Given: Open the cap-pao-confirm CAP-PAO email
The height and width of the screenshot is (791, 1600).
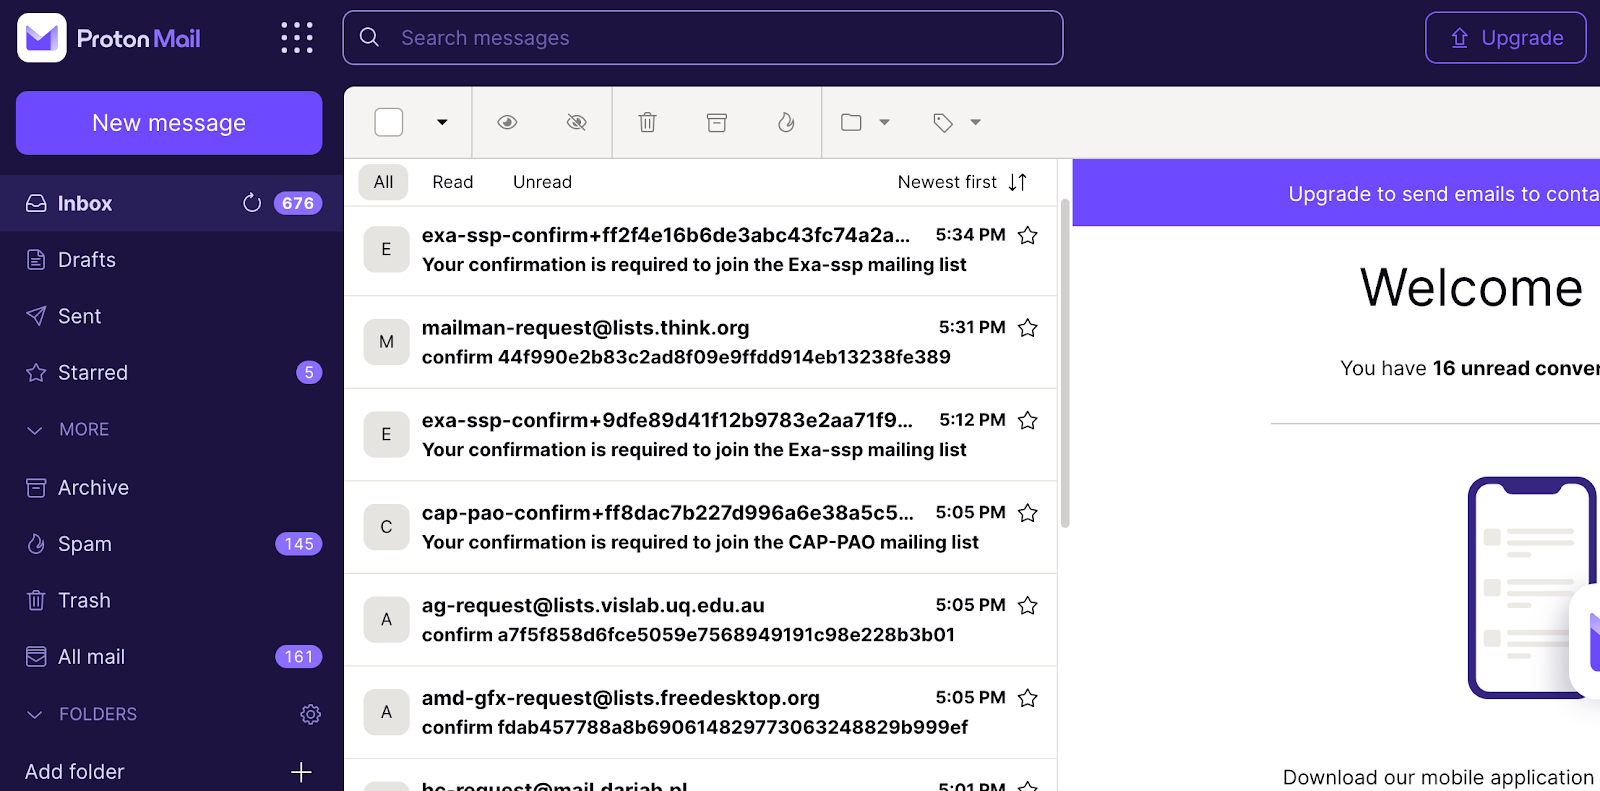Looking at the screenshot, I should [x=700, y=527].
